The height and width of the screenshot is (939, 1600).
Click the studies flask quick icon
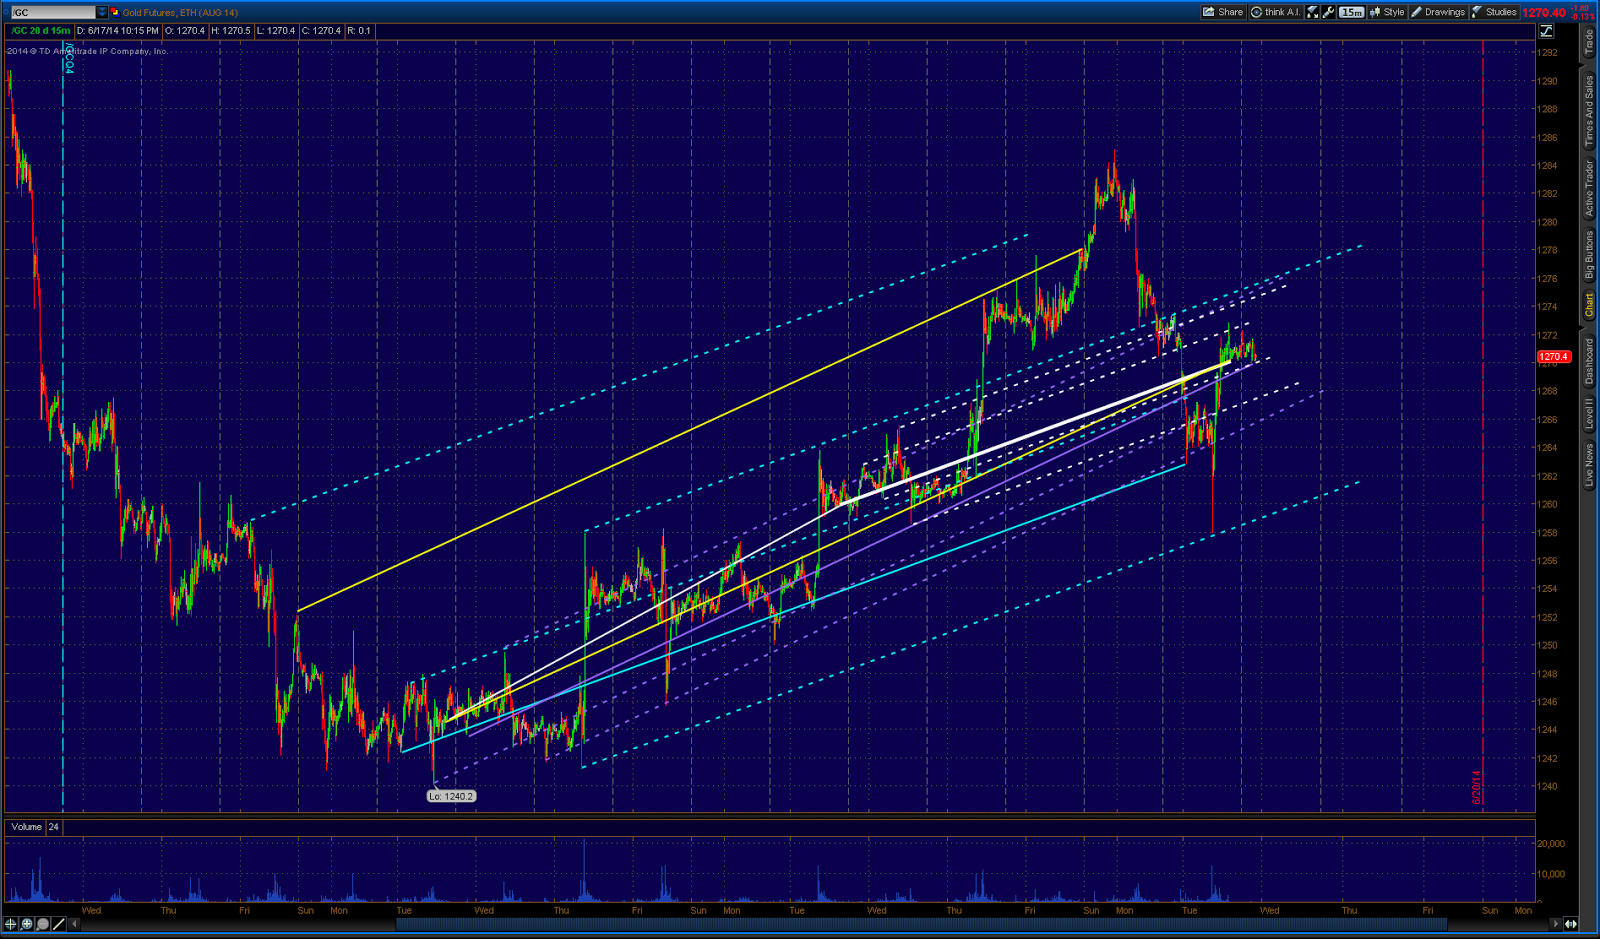click(x=1312, y=12)
